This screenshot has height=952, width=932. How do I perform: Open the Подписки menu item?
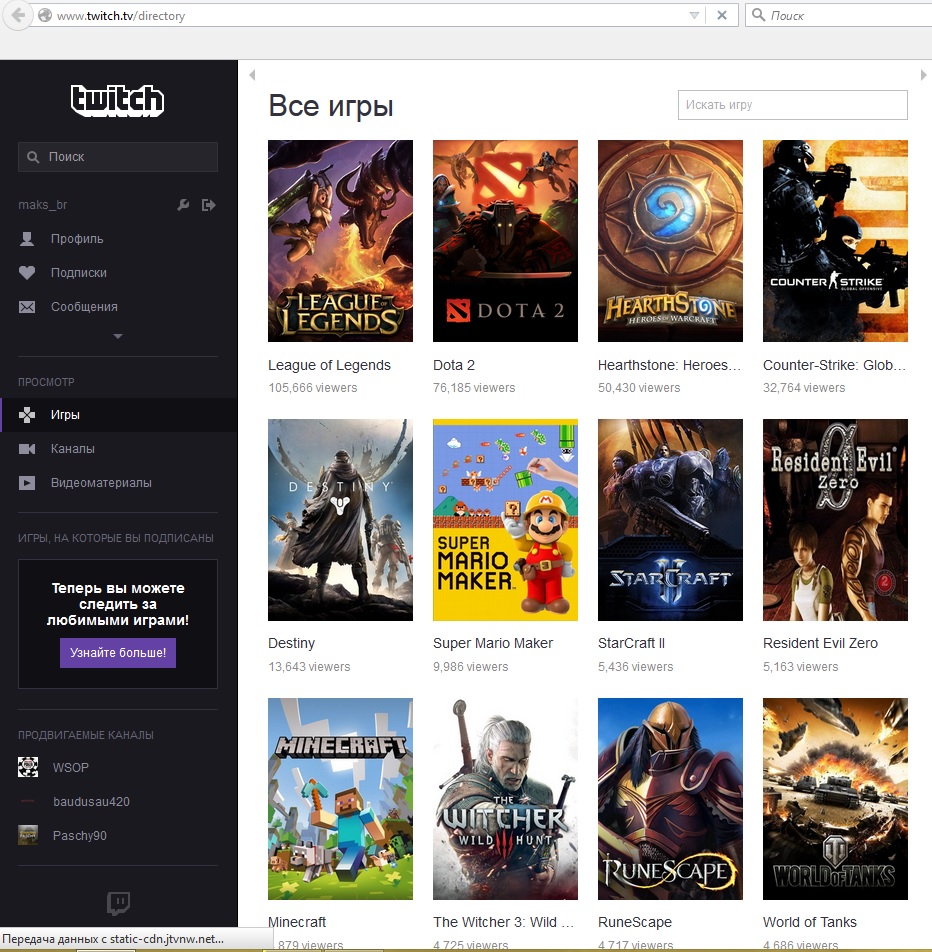79,273
